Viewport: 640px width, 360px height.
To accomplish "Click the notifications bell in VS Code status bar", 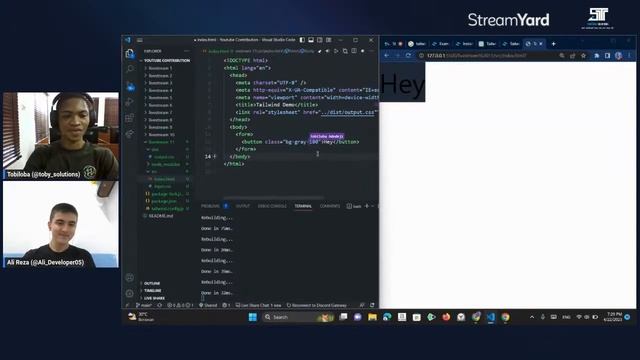I will (x=372, y=305).
